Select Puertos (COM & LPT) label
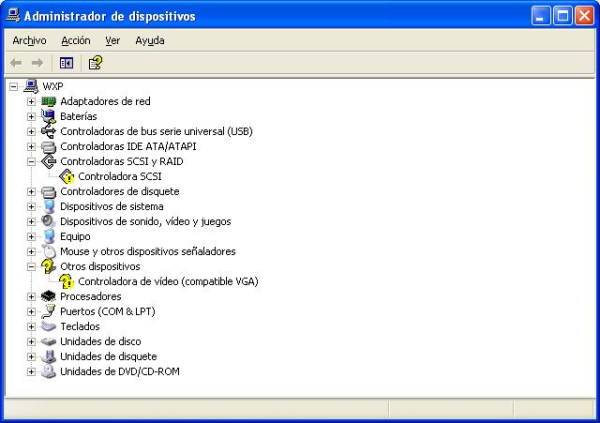This screenshot has width=600, height=423. tap(108, 311)
